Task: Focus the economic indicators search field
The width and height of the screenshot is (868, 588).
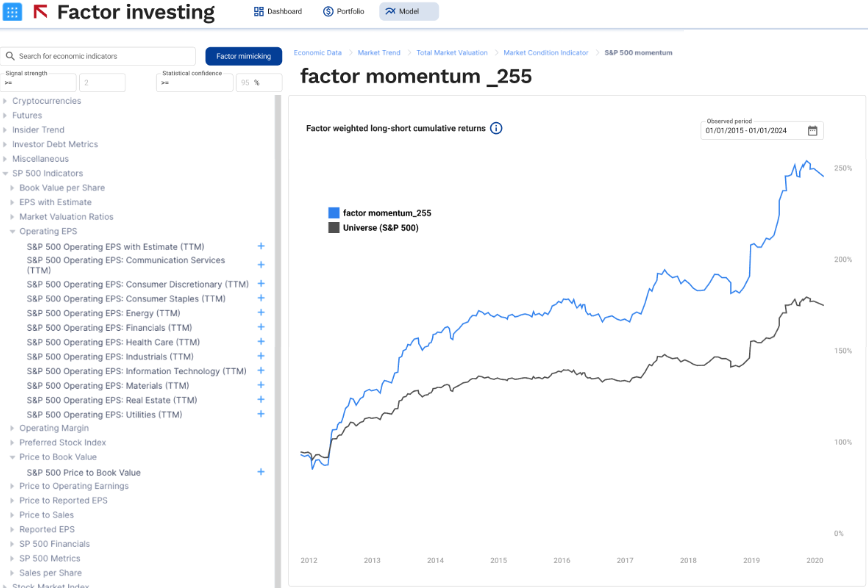Action: [105, 56]
